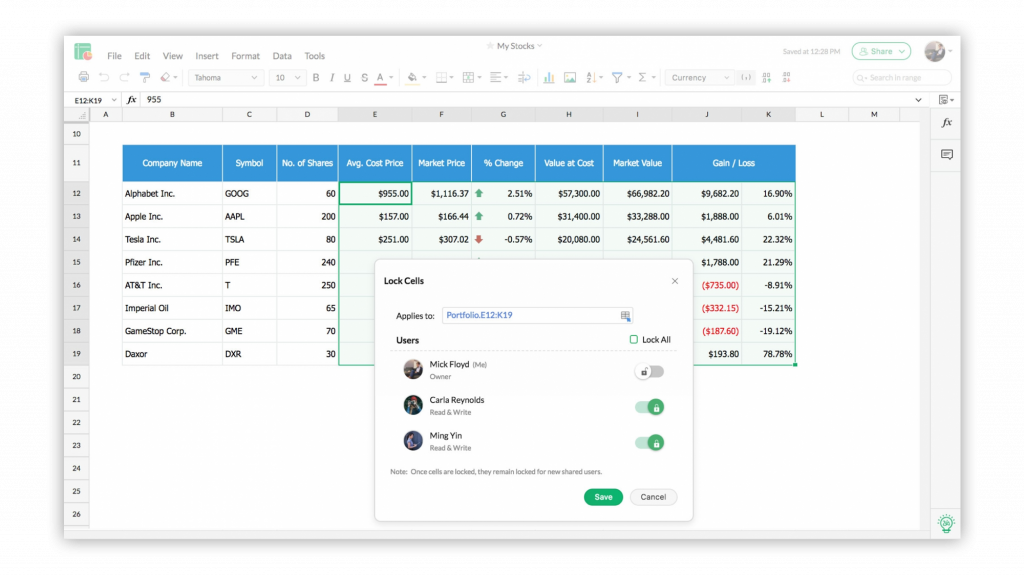Toggle lock for Mick Floyd
The image size is (1024, 575).
tap(649, 371)
